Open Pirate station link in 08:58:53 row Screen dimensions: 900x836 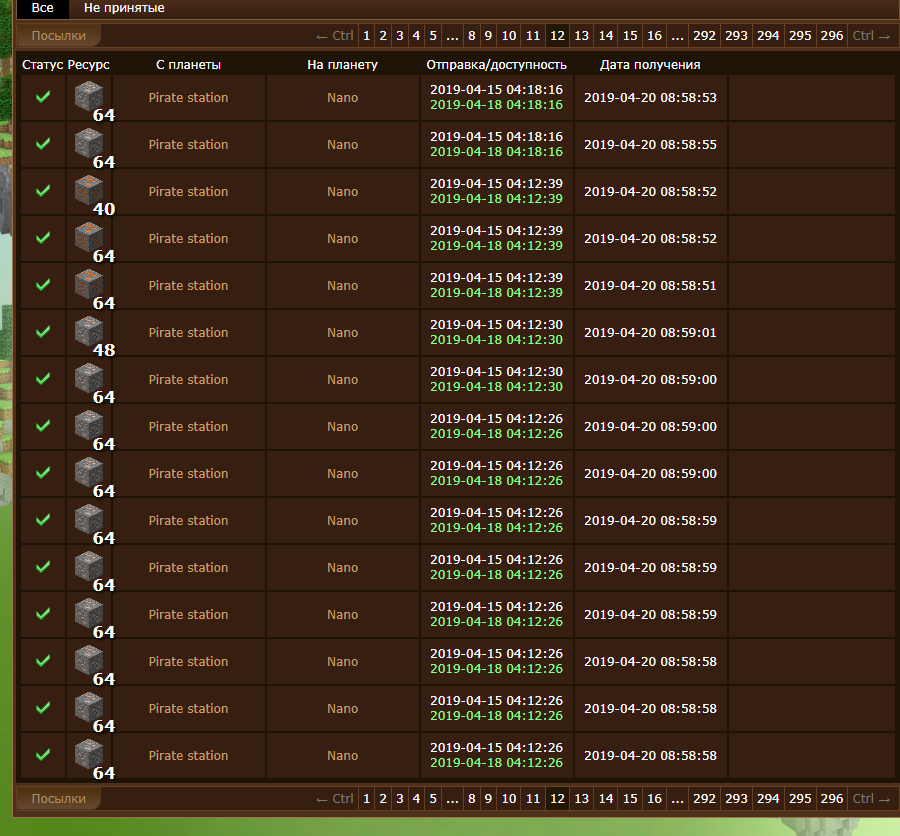pyautogui.click(x=188, y=98)
